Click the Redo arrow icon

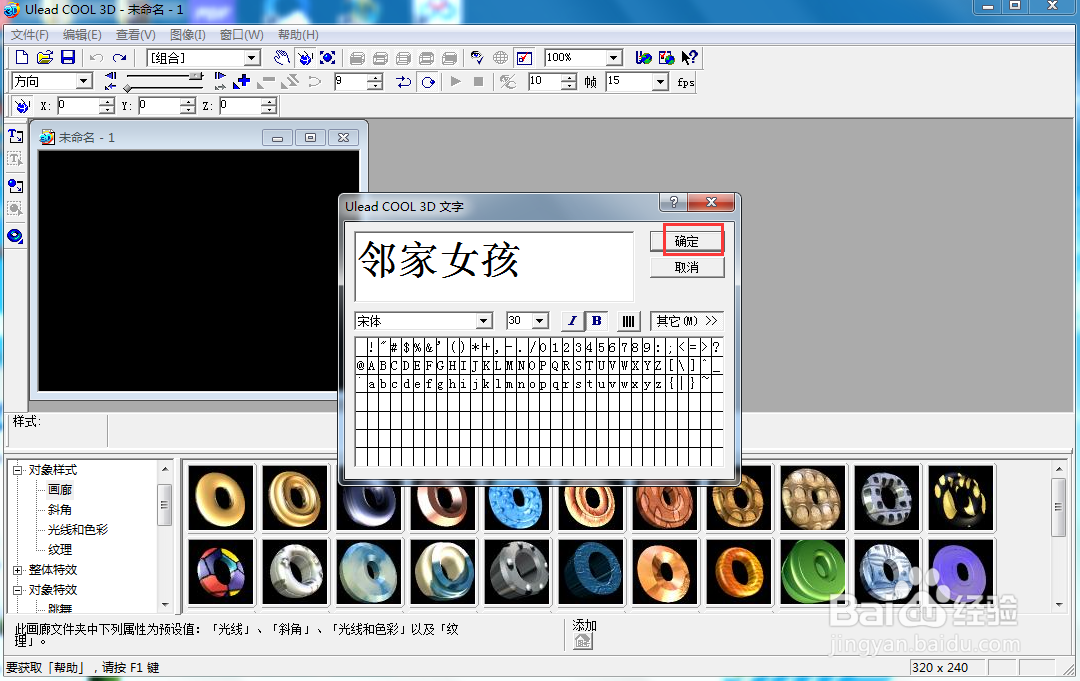tap(120, 58)
